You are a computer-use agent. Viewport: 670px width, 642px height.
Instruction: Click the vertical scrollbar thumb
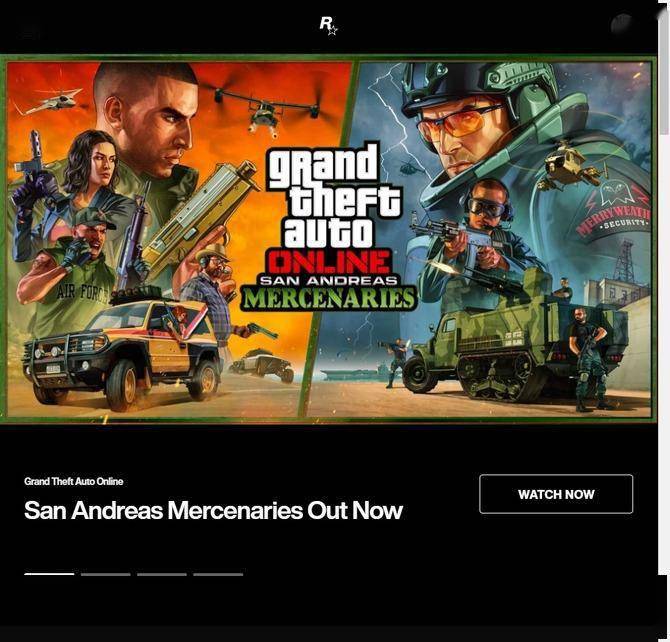point(664,73)
